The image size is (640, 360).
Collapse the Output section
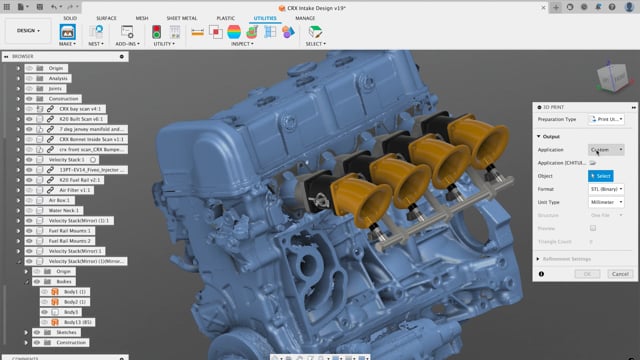[538, 136]
